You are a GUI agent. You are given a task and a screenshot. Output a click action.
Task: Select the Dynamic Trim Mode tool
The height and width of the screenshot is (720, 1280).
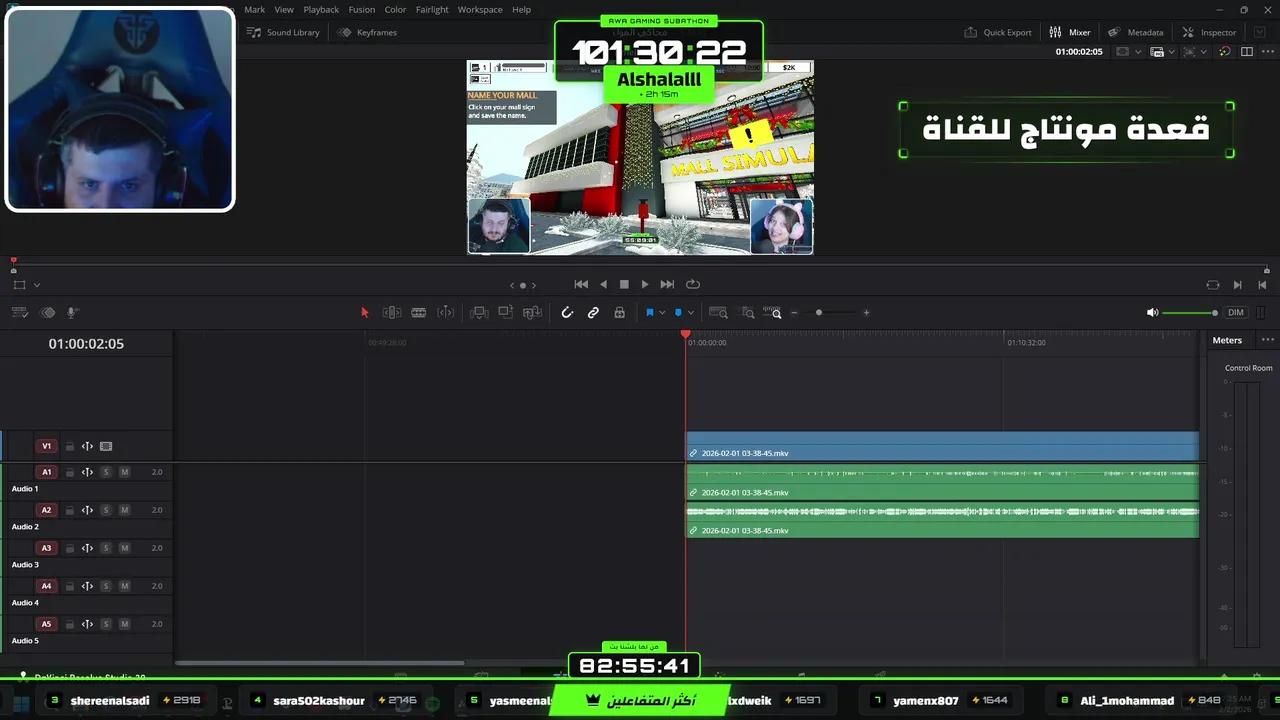coord(419,313)
